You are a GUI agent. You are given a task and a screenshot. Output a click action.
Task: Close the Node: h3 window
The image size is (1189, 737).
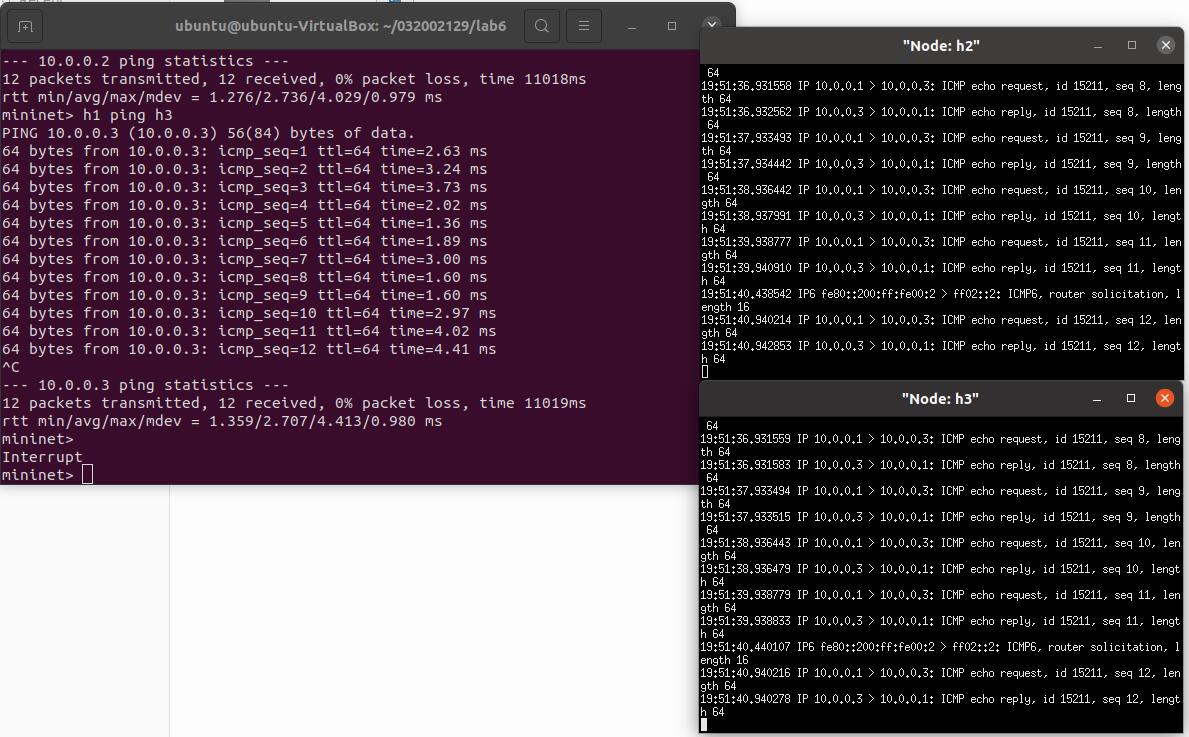tap(1165, 398)
